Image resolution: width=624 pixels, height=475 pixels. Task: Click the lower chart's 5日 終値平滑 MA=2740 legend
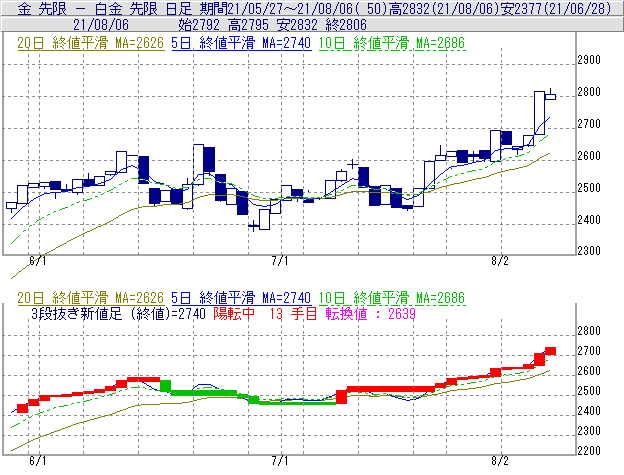241,298
